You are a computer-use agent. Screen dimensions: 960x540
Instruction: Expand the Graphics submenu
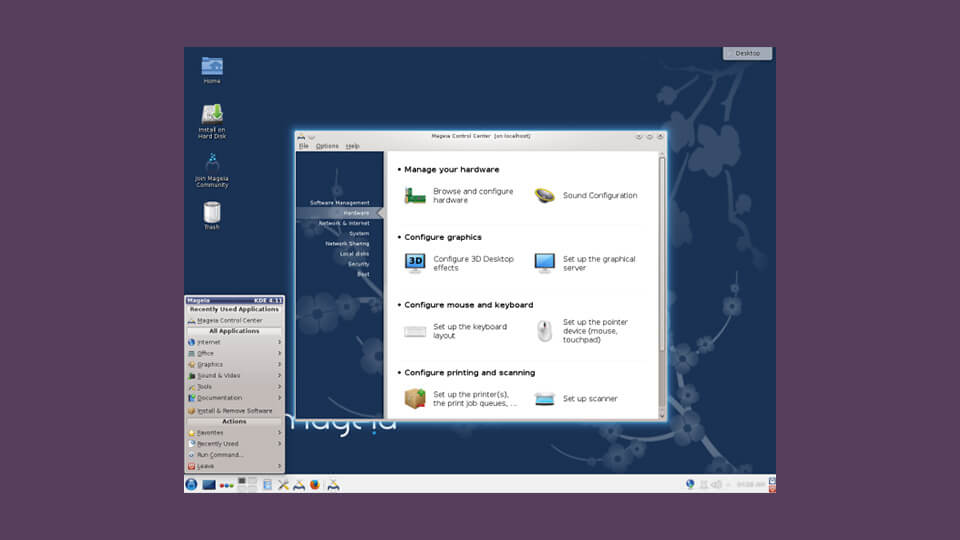click(x=234, y=364)
